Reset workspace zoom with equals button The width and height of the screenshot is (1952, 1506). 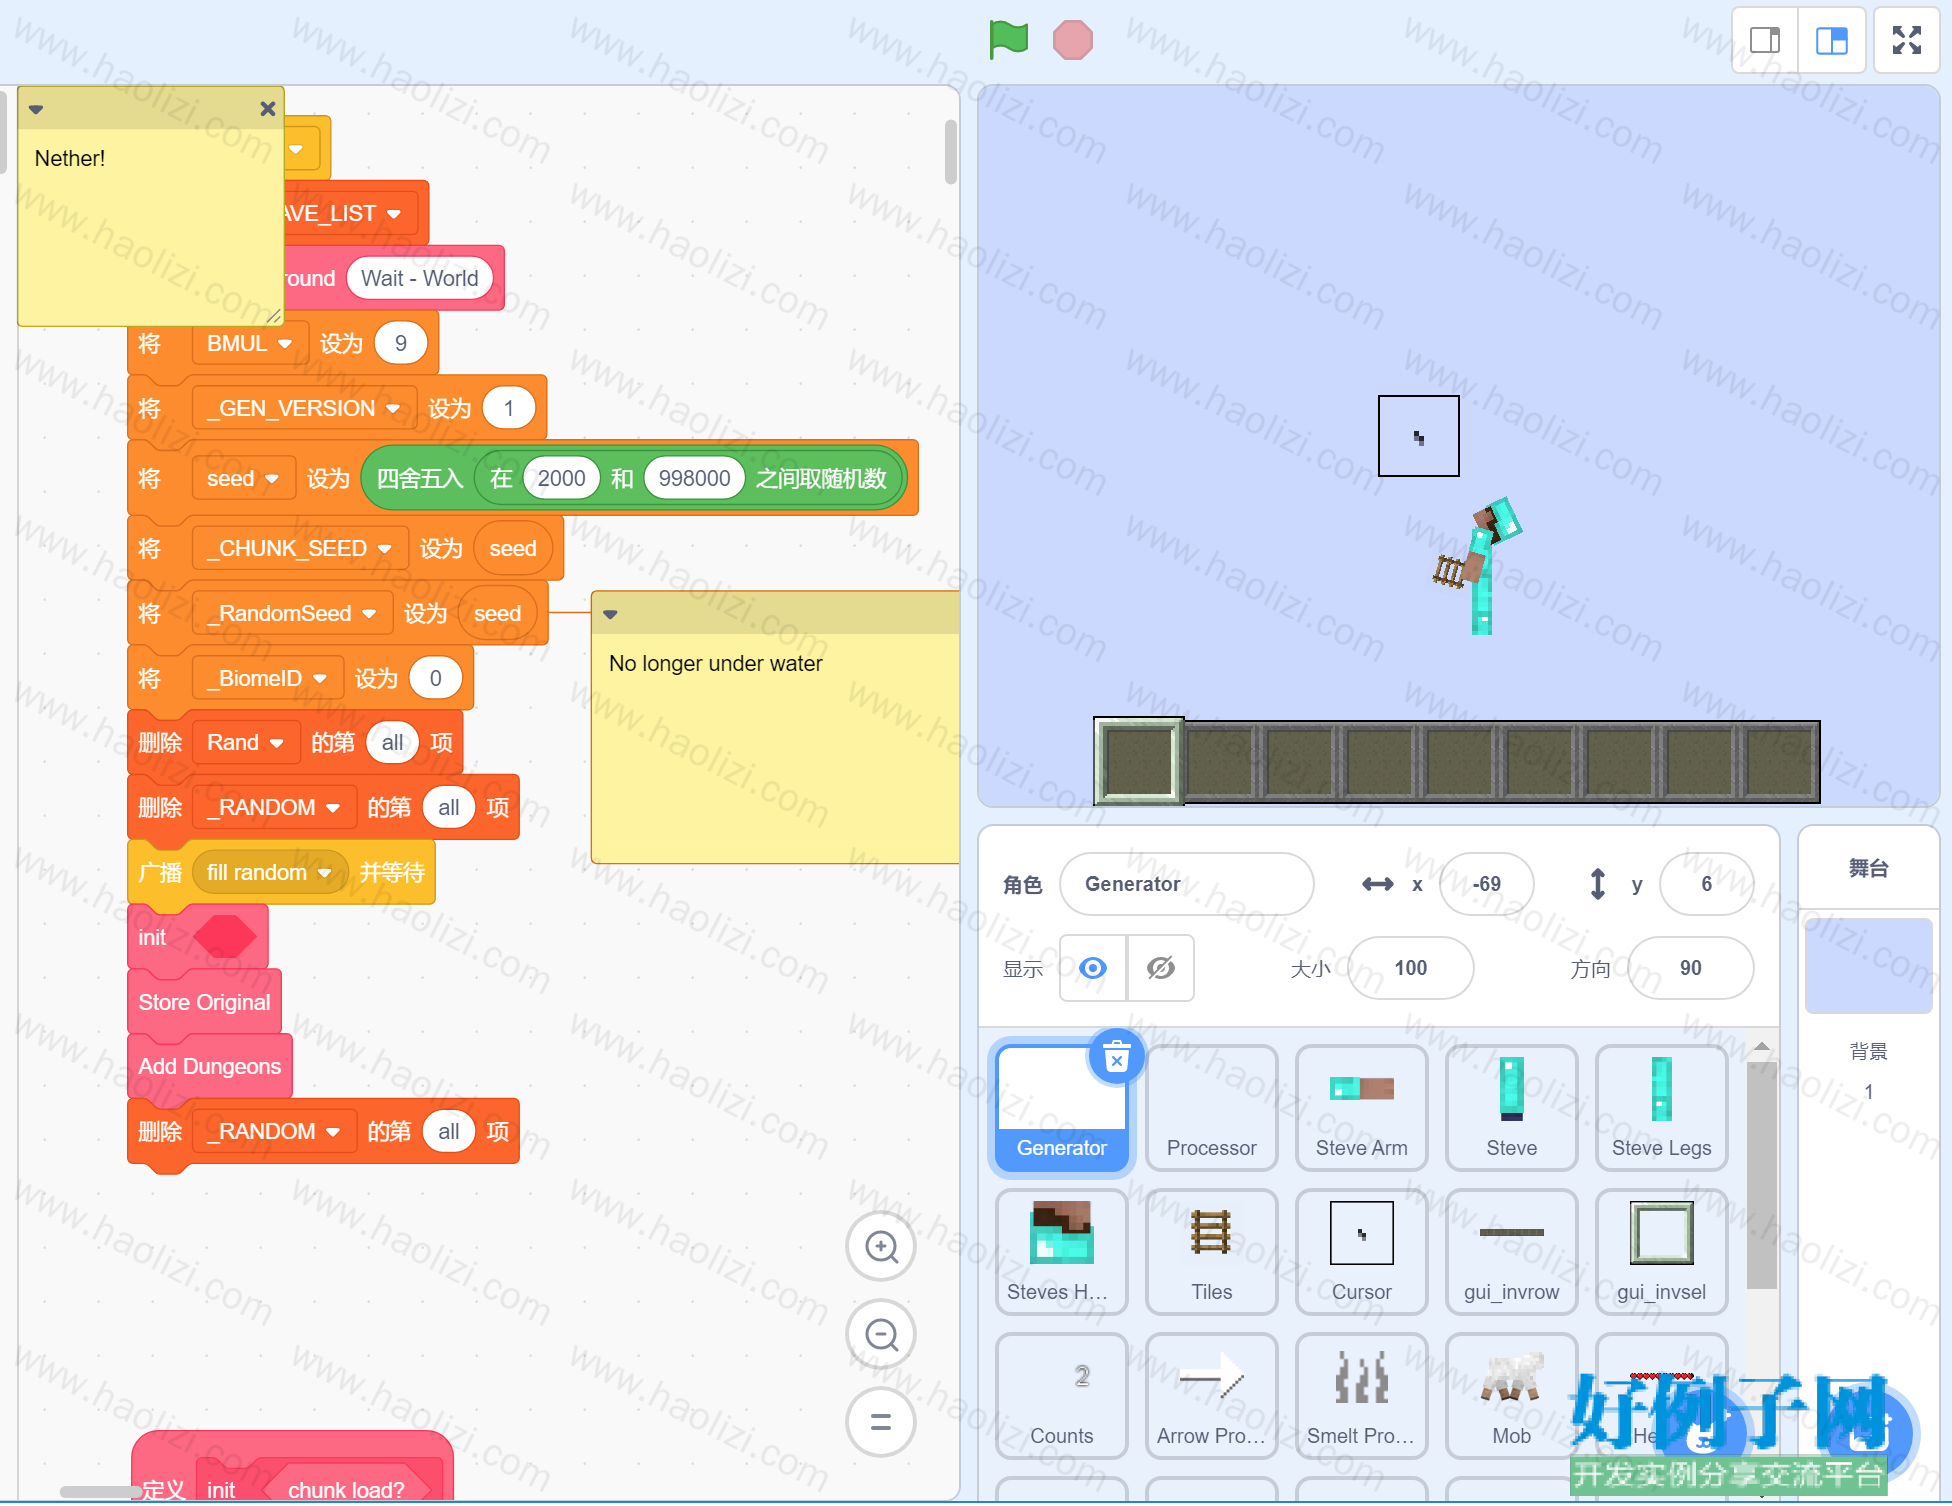(881, 1421)
